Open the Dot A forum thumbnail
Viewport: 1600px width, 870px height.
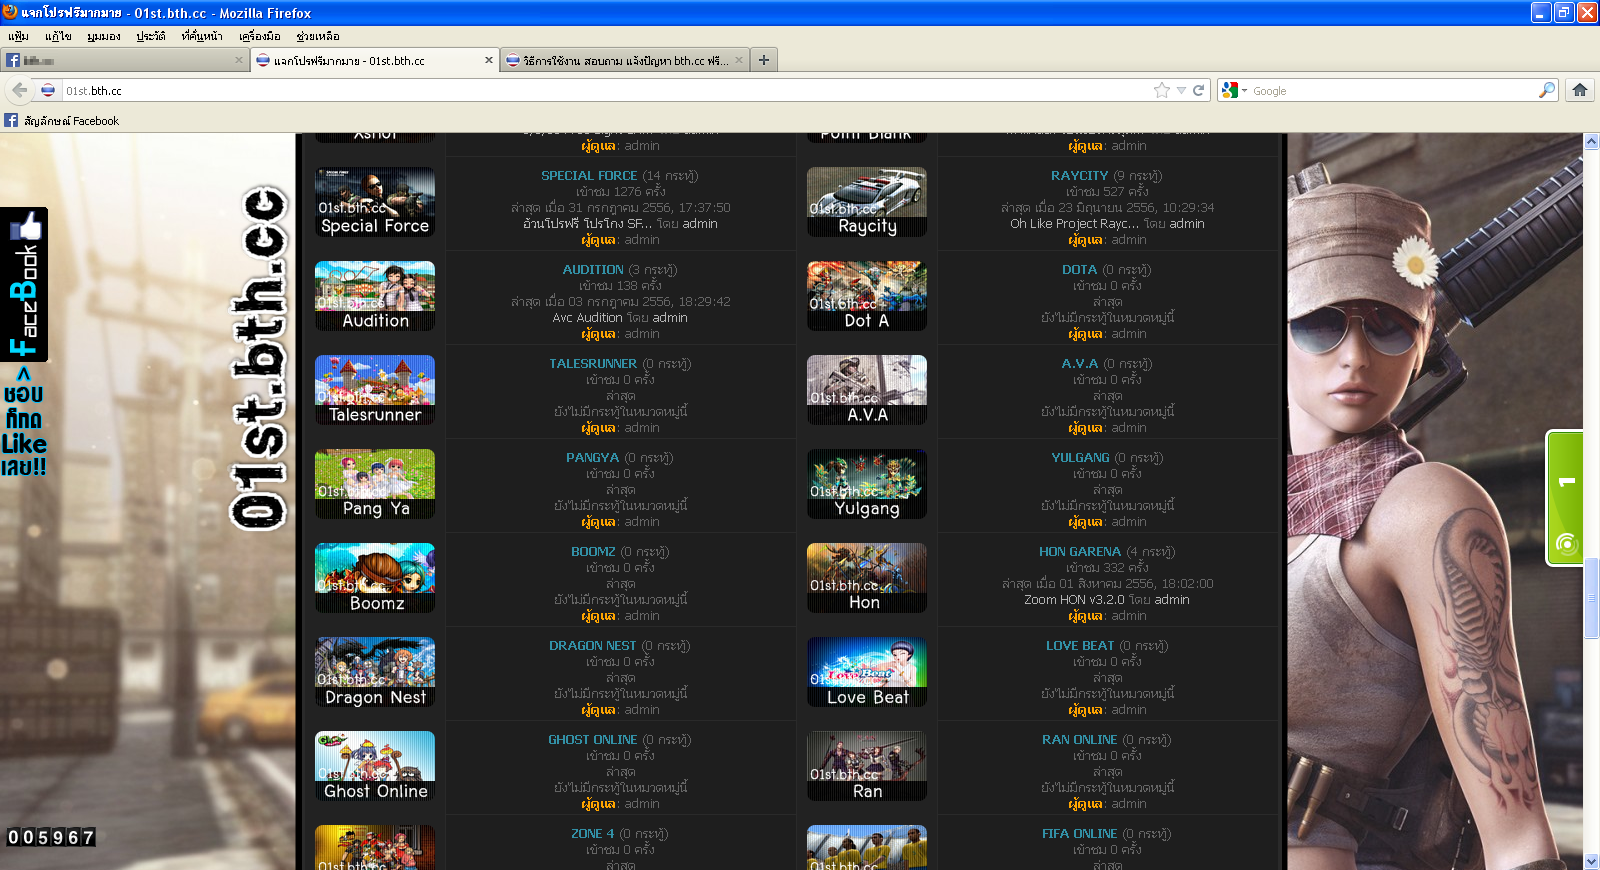[x=867, y=296]
